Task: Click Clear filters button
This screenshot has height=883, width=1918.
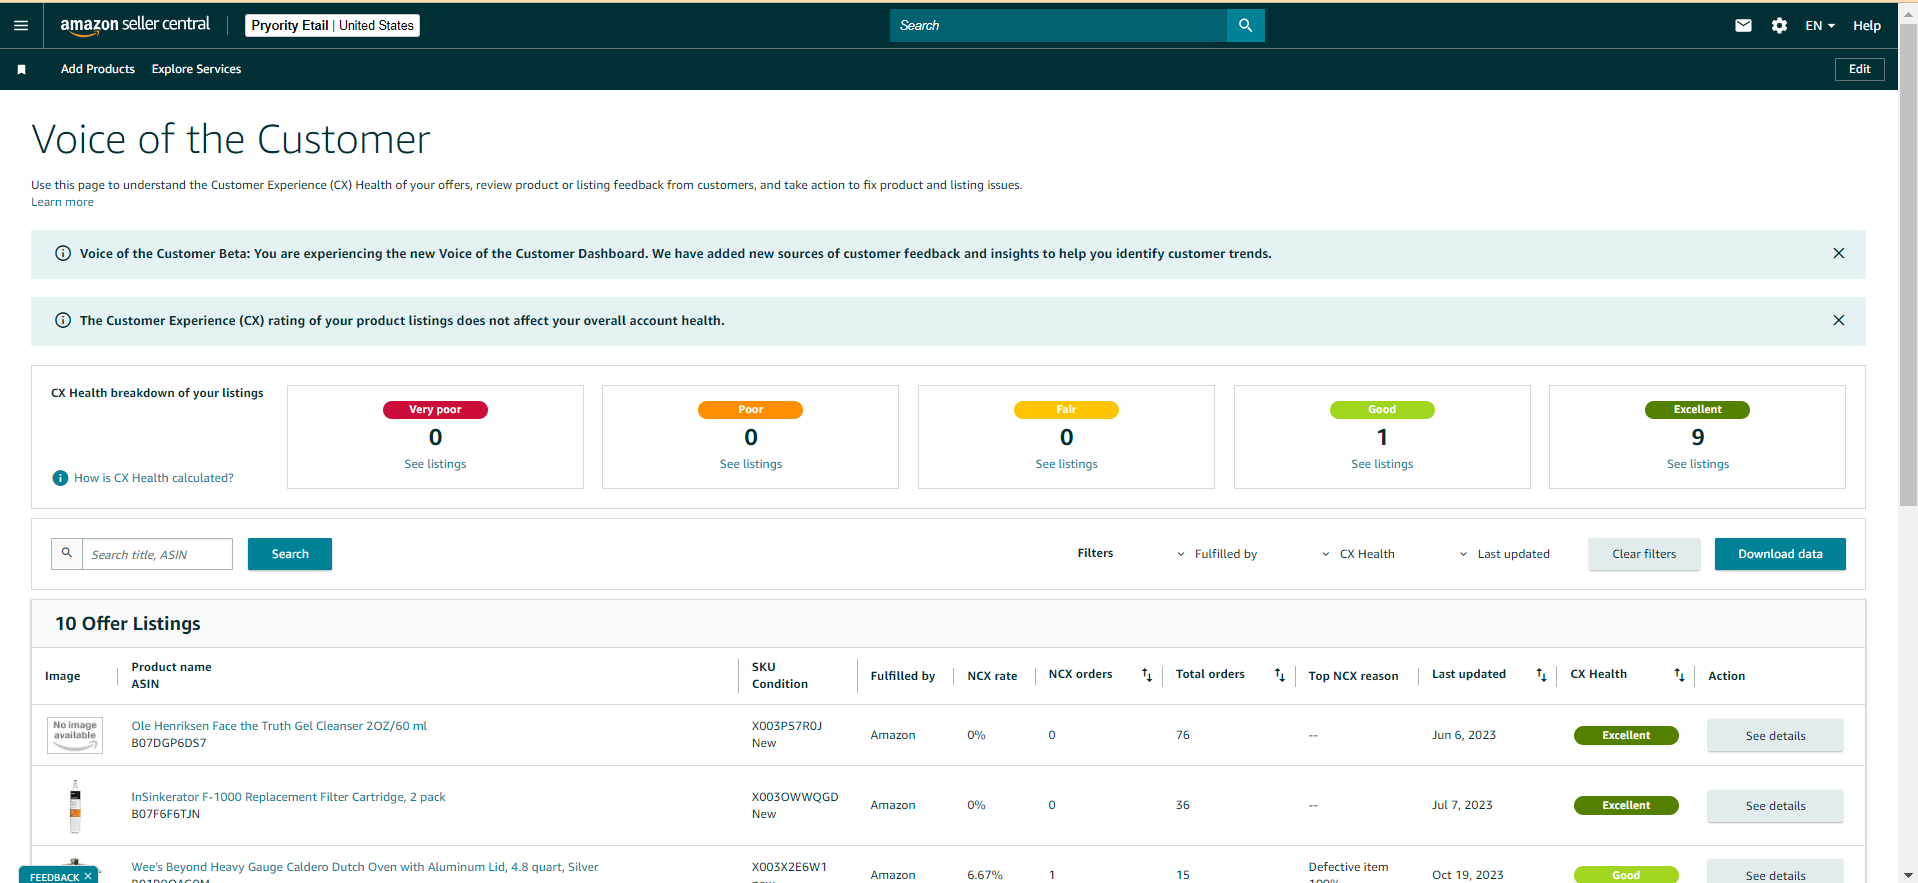Action: tap(1644, 554)
